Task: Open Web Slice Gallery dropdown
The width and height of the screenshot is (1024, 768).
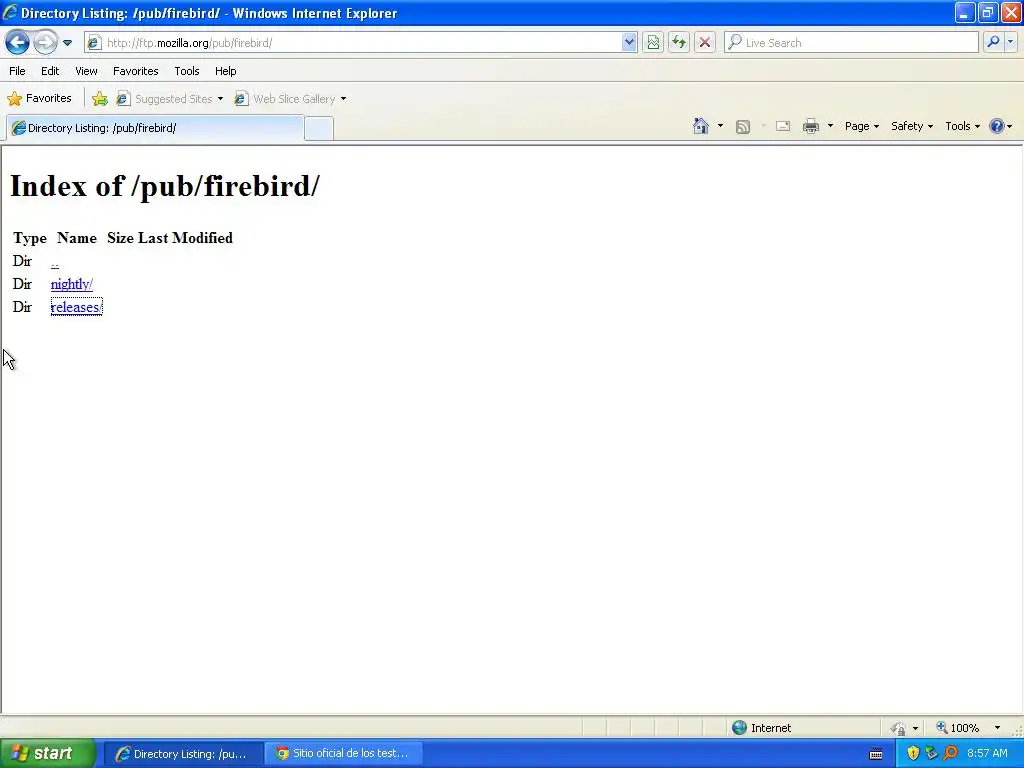Action: (291, 99)
